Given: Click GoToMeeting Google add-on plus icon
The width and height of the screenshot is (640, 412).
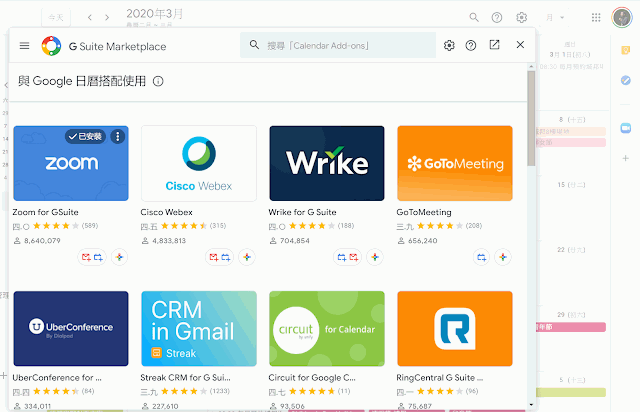Looking at the screenshot, I should 503,257.
